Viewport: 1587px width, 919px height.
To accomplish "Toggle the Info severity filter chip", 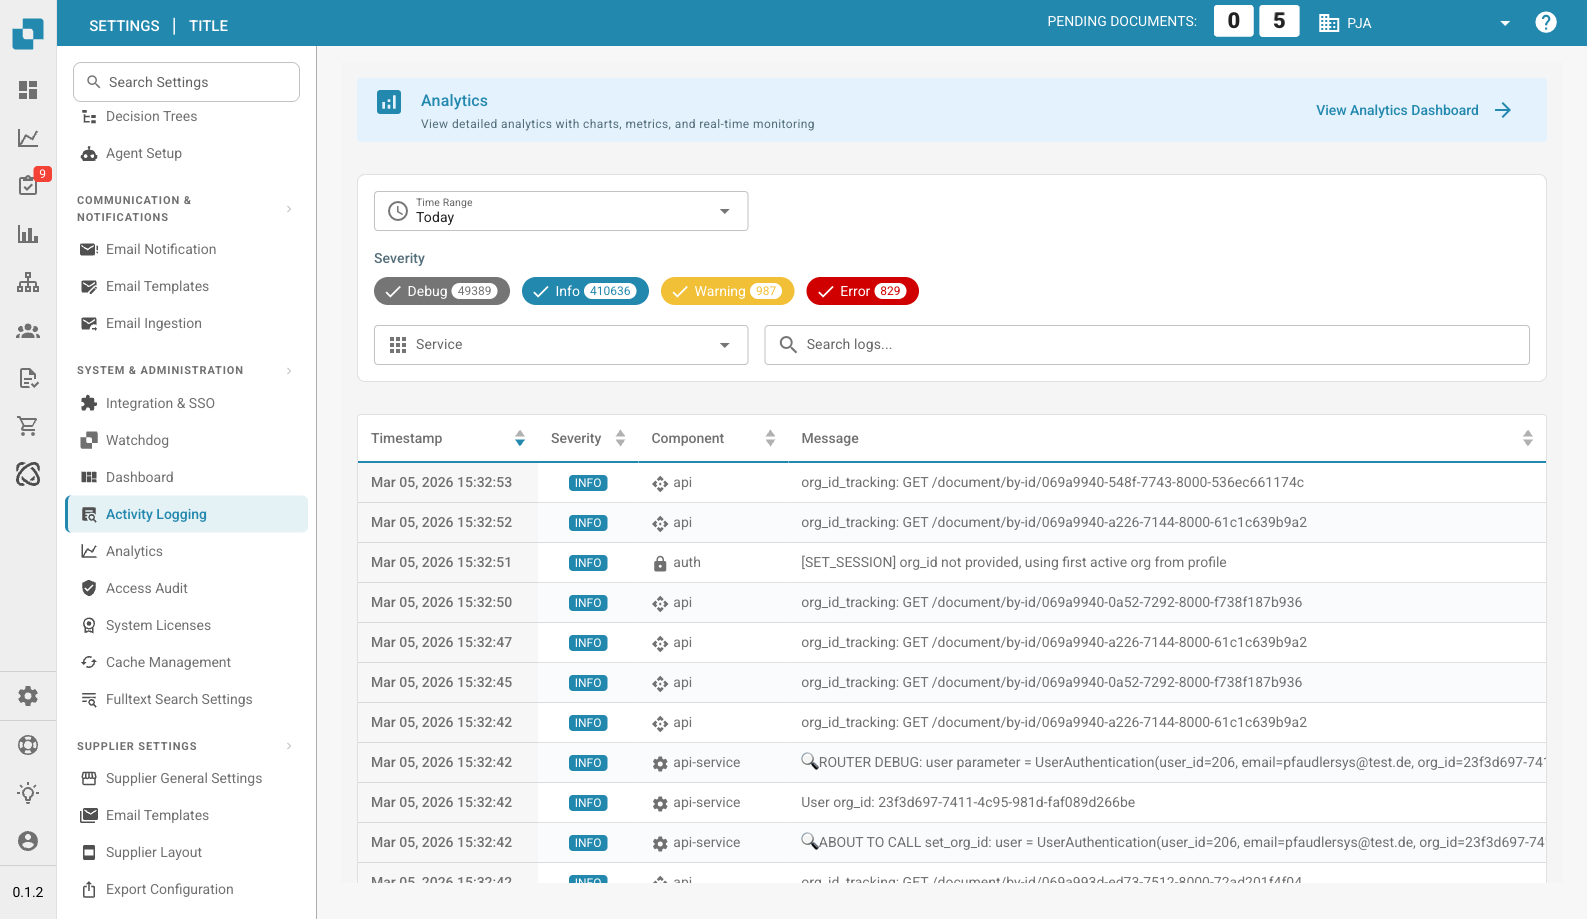I will pyautogui.click(x=585, y=291).
